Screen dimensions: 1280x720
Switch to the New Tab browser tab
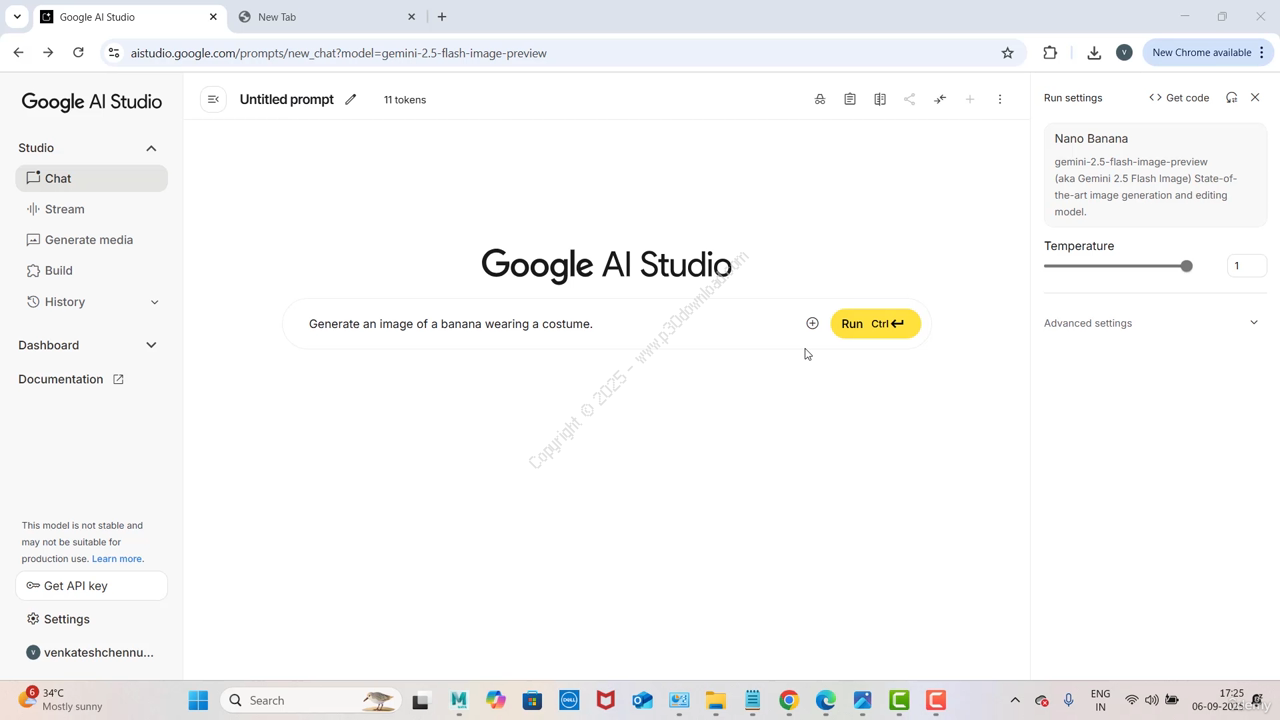click(327, 17)
